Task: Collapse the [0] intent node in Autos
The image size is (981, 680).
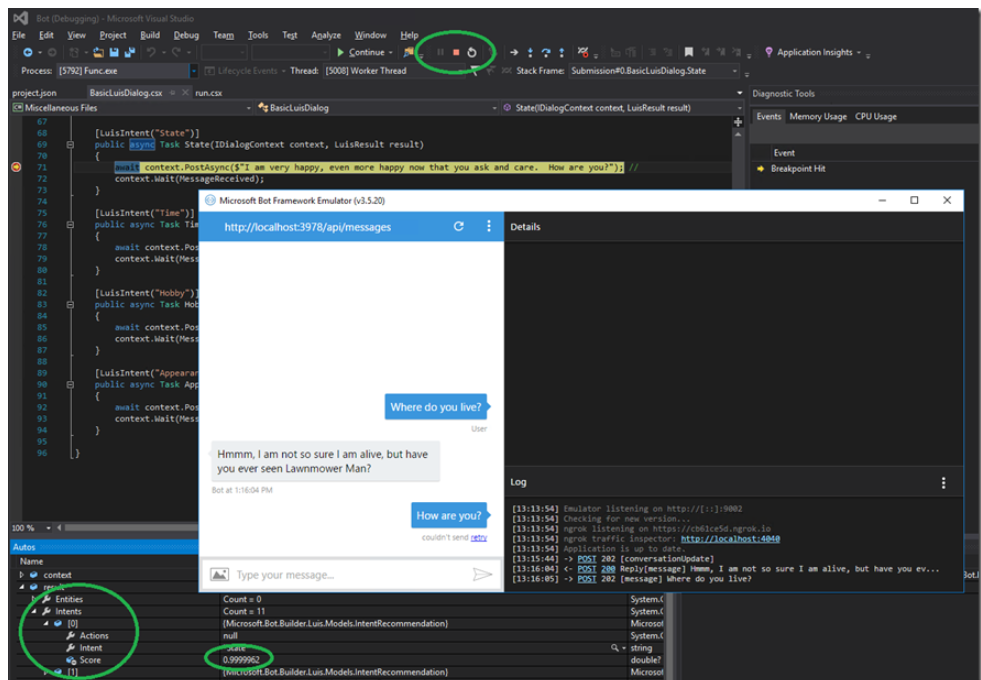Action: (46, 624)
